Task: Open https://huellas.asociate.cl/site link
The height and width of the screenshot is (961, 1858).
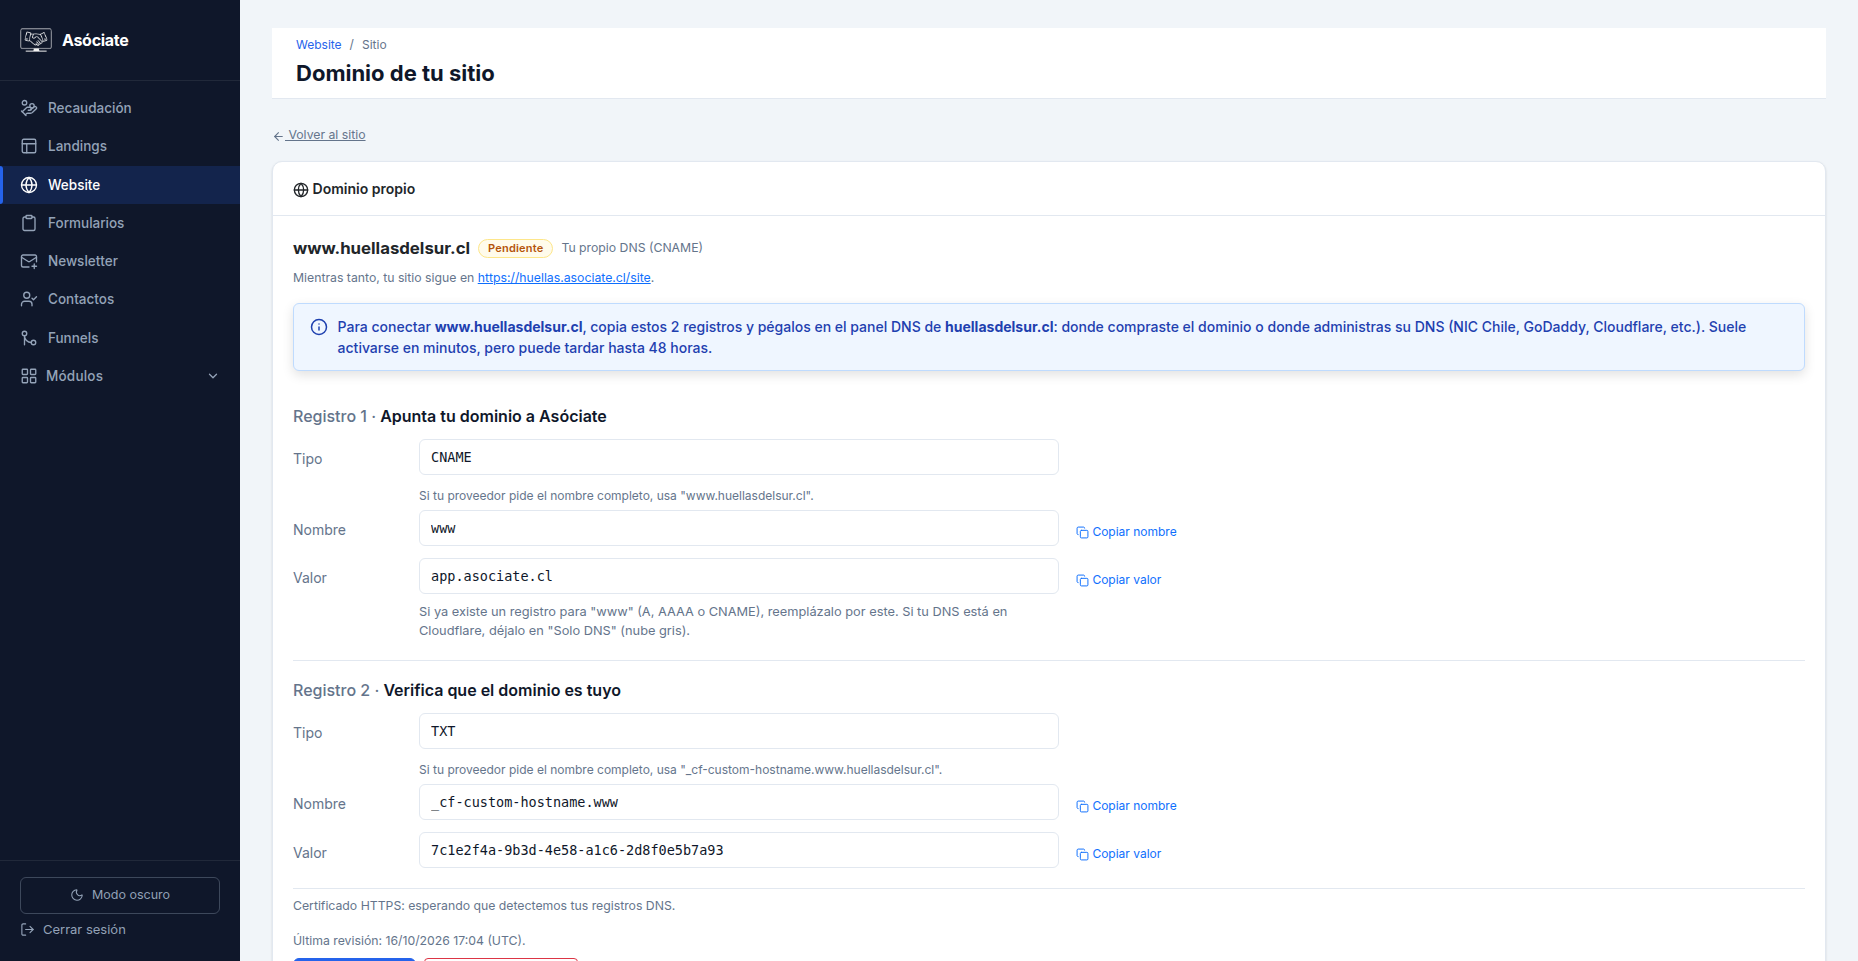Action: coord(564,278)
